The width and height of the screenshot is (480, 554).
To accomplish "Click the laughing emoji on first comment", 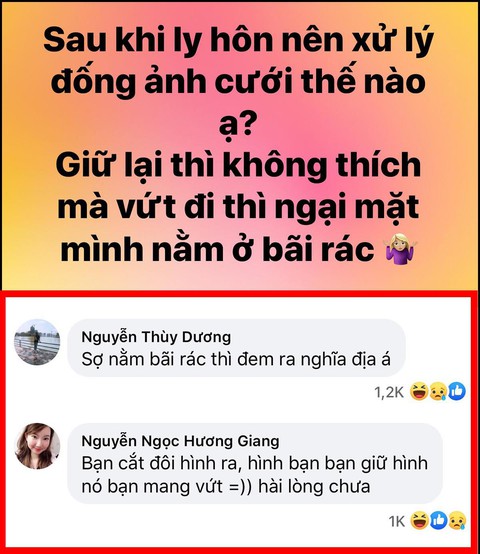I will point(419,392).
